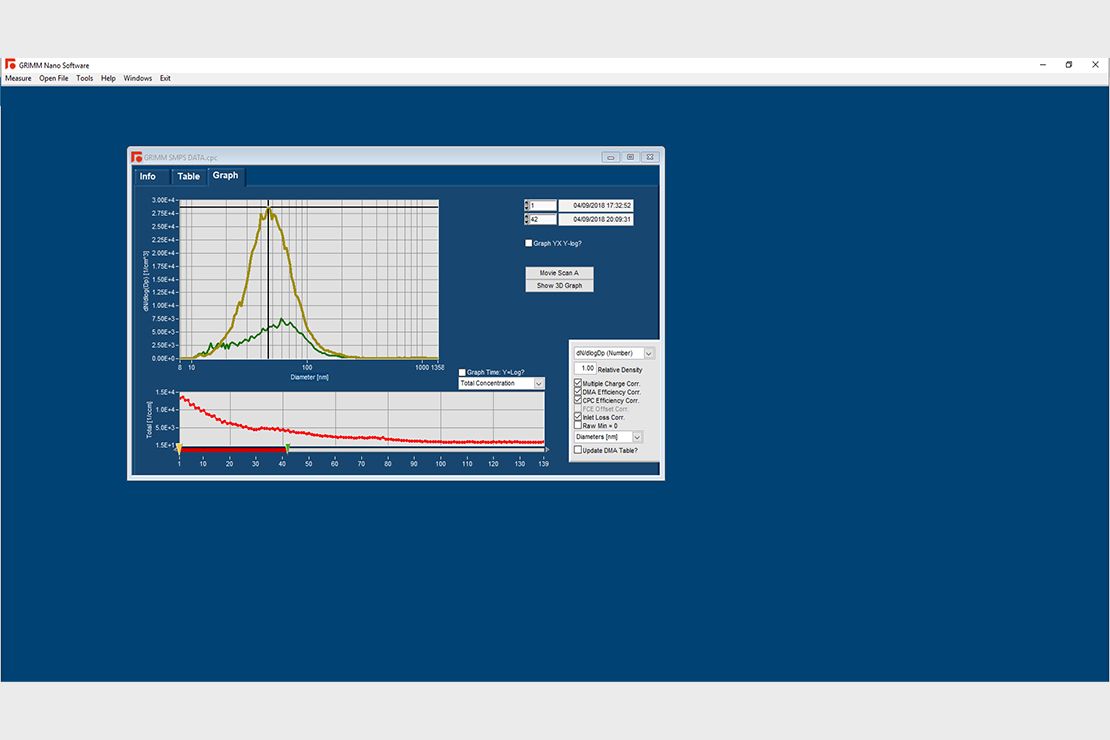Disable Inlet Loss Corr. checkbox
Viewport: 1110px width, 740px height.
[578, 417]
